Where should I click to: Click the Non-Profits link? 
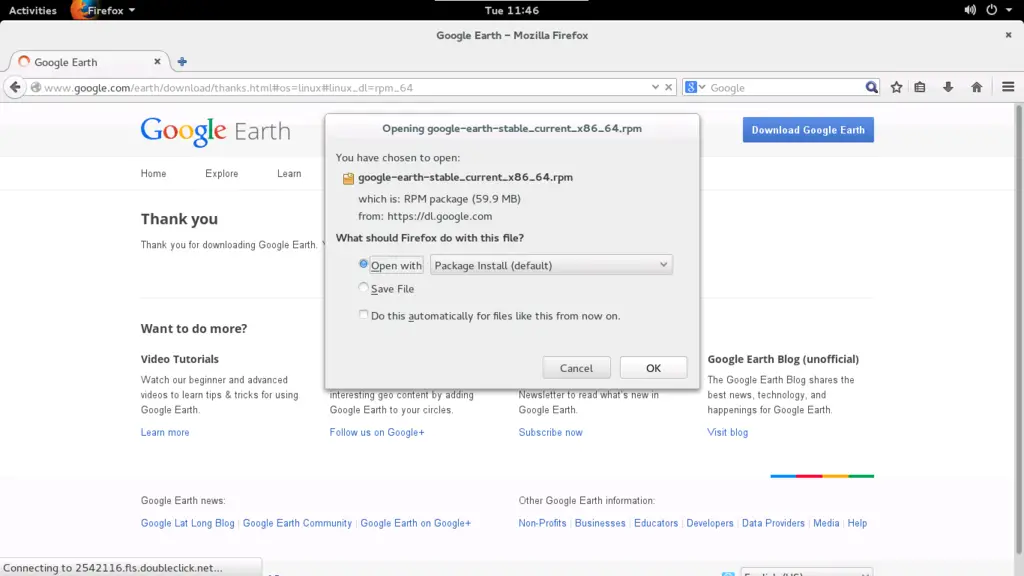click(542, 523)
